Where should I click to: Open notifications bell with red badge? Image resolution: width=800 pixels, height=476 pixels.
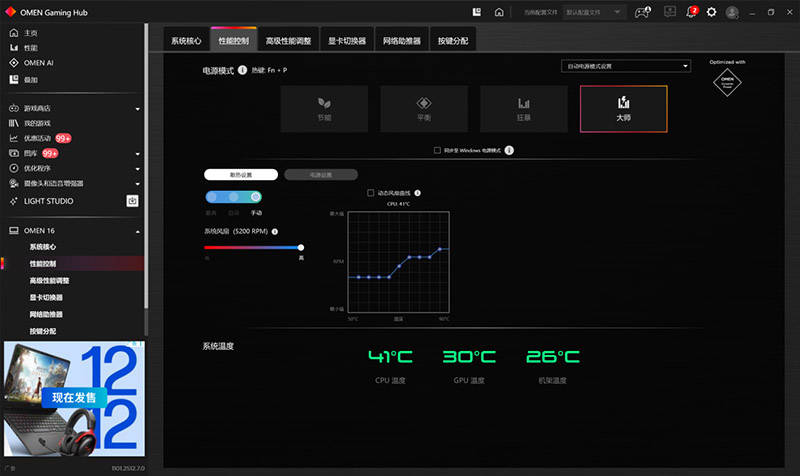click(x=691, y=12)
